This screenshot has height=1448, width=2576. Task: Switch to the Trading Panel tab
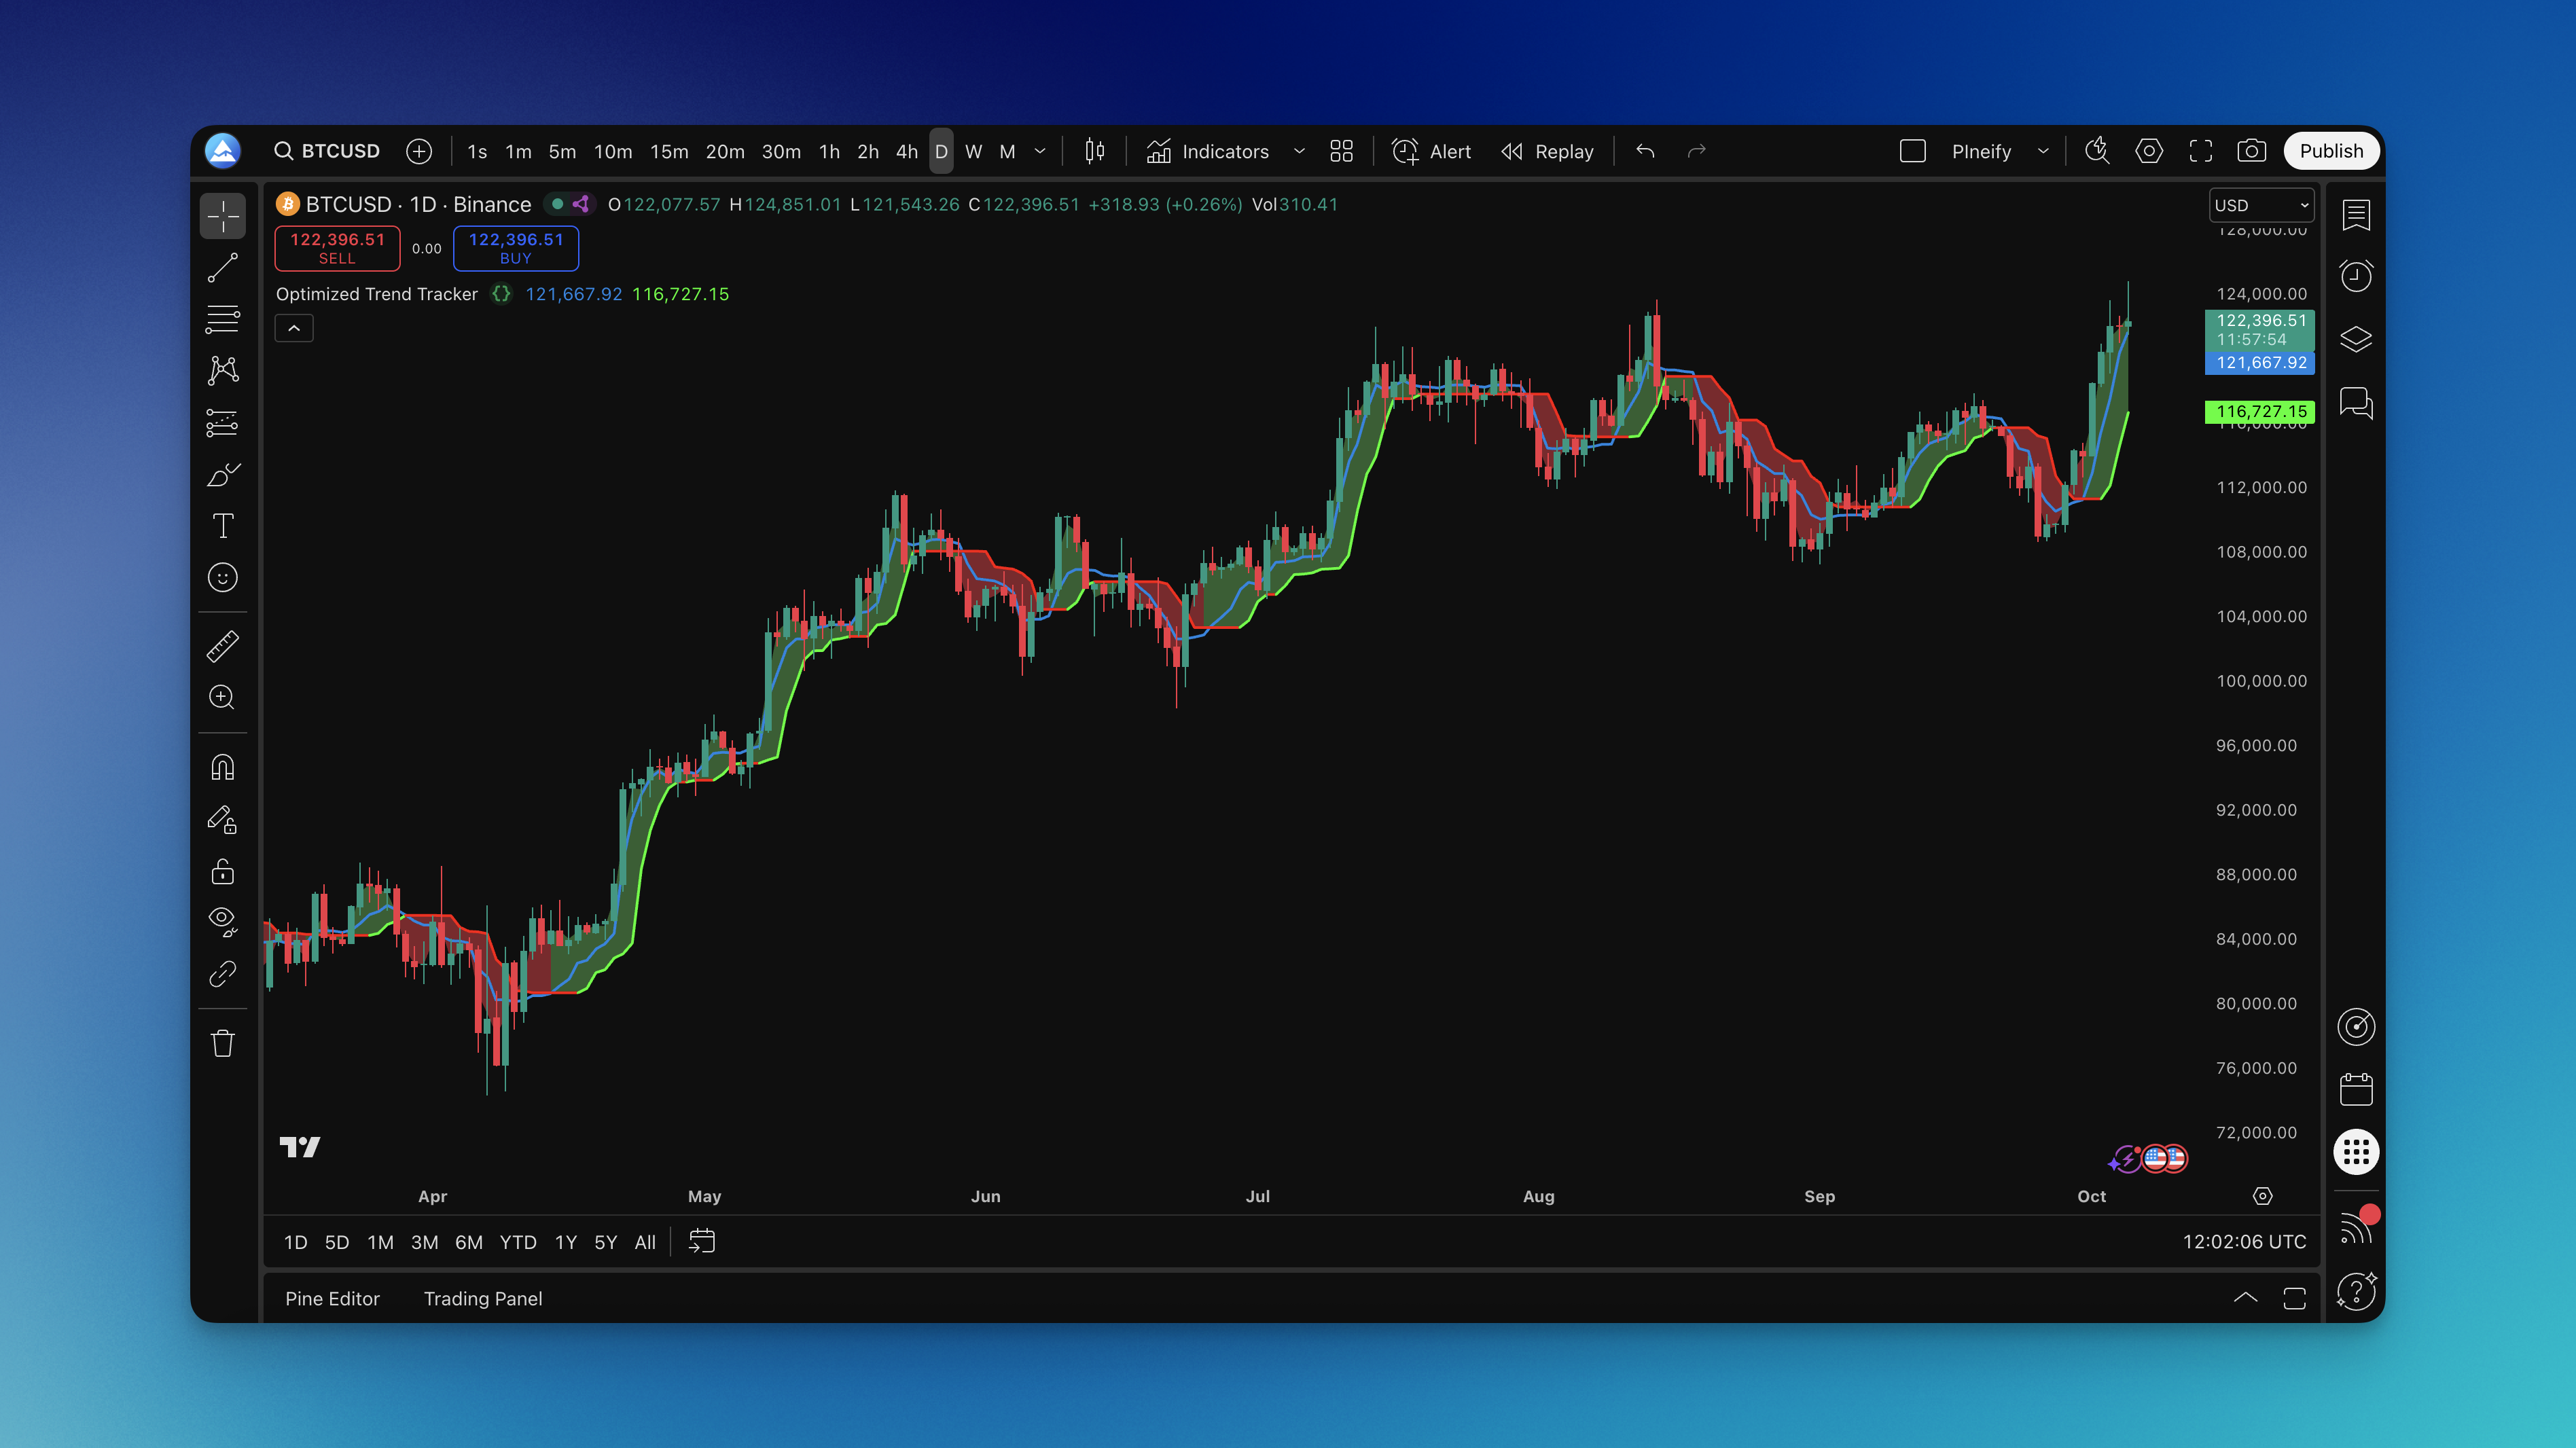point(483,1298)
